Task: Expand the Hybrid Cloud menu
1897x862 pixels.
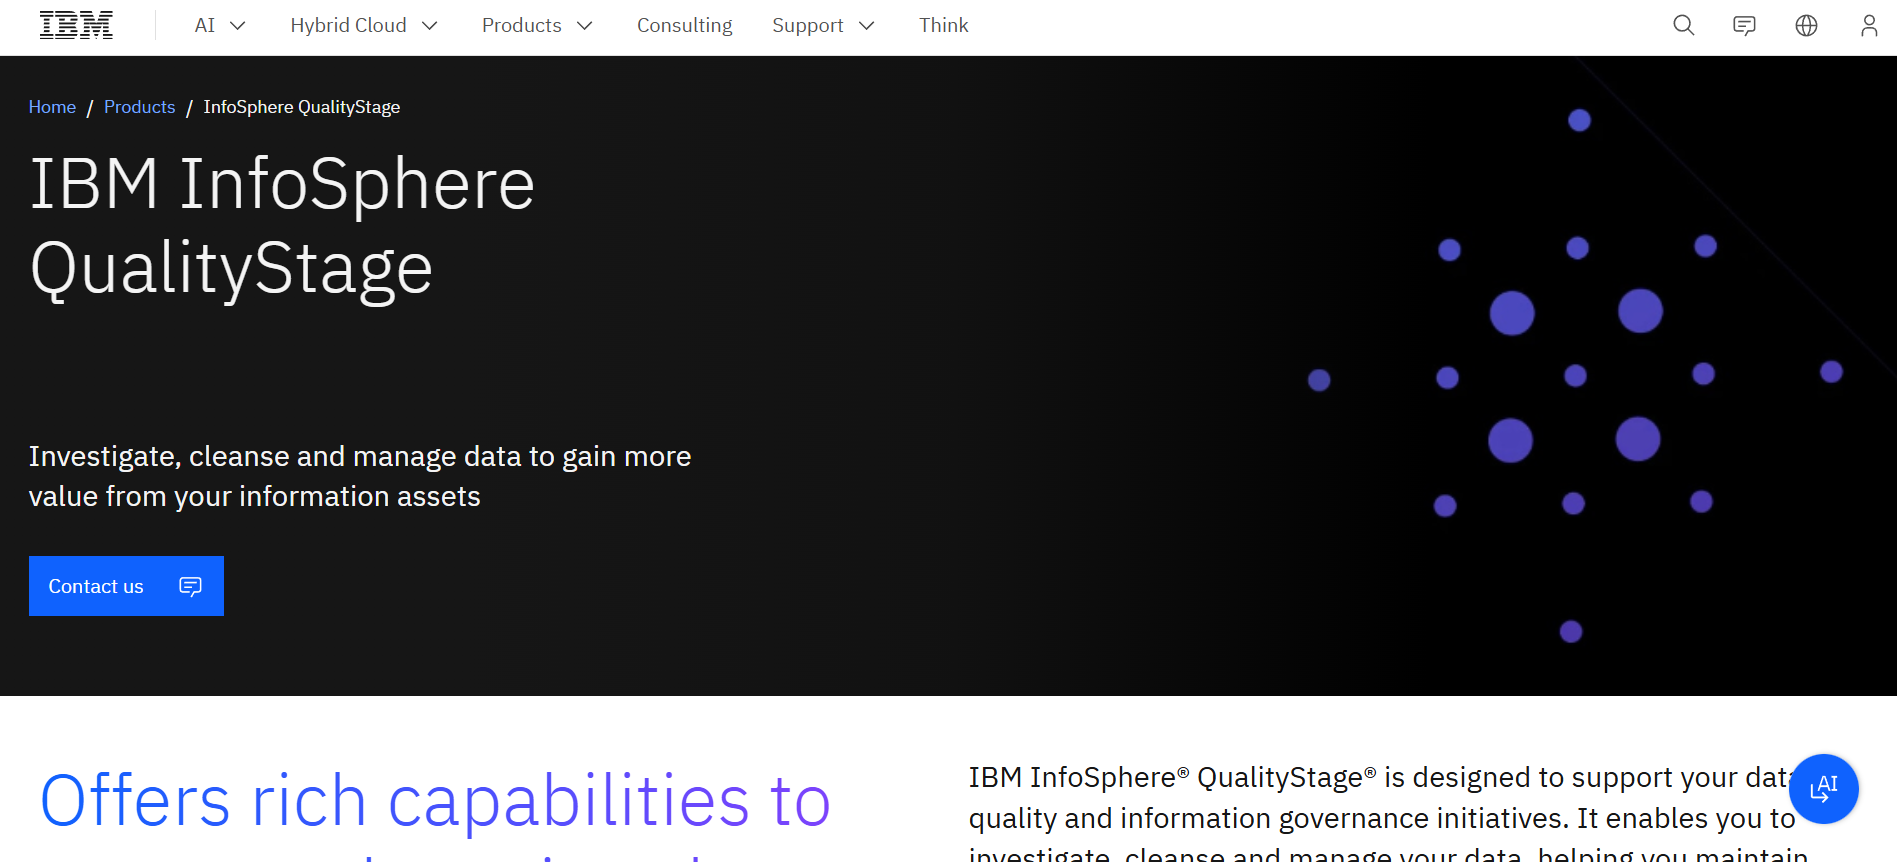Action: [x=364, y=25]
